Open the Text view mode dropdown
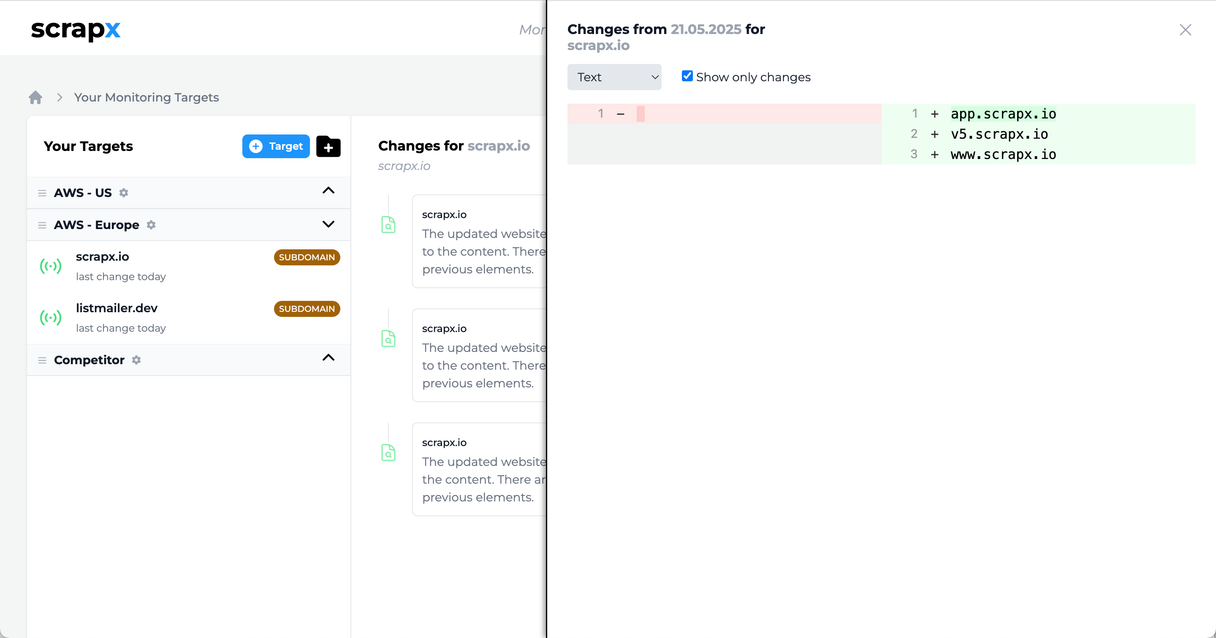 614,77
